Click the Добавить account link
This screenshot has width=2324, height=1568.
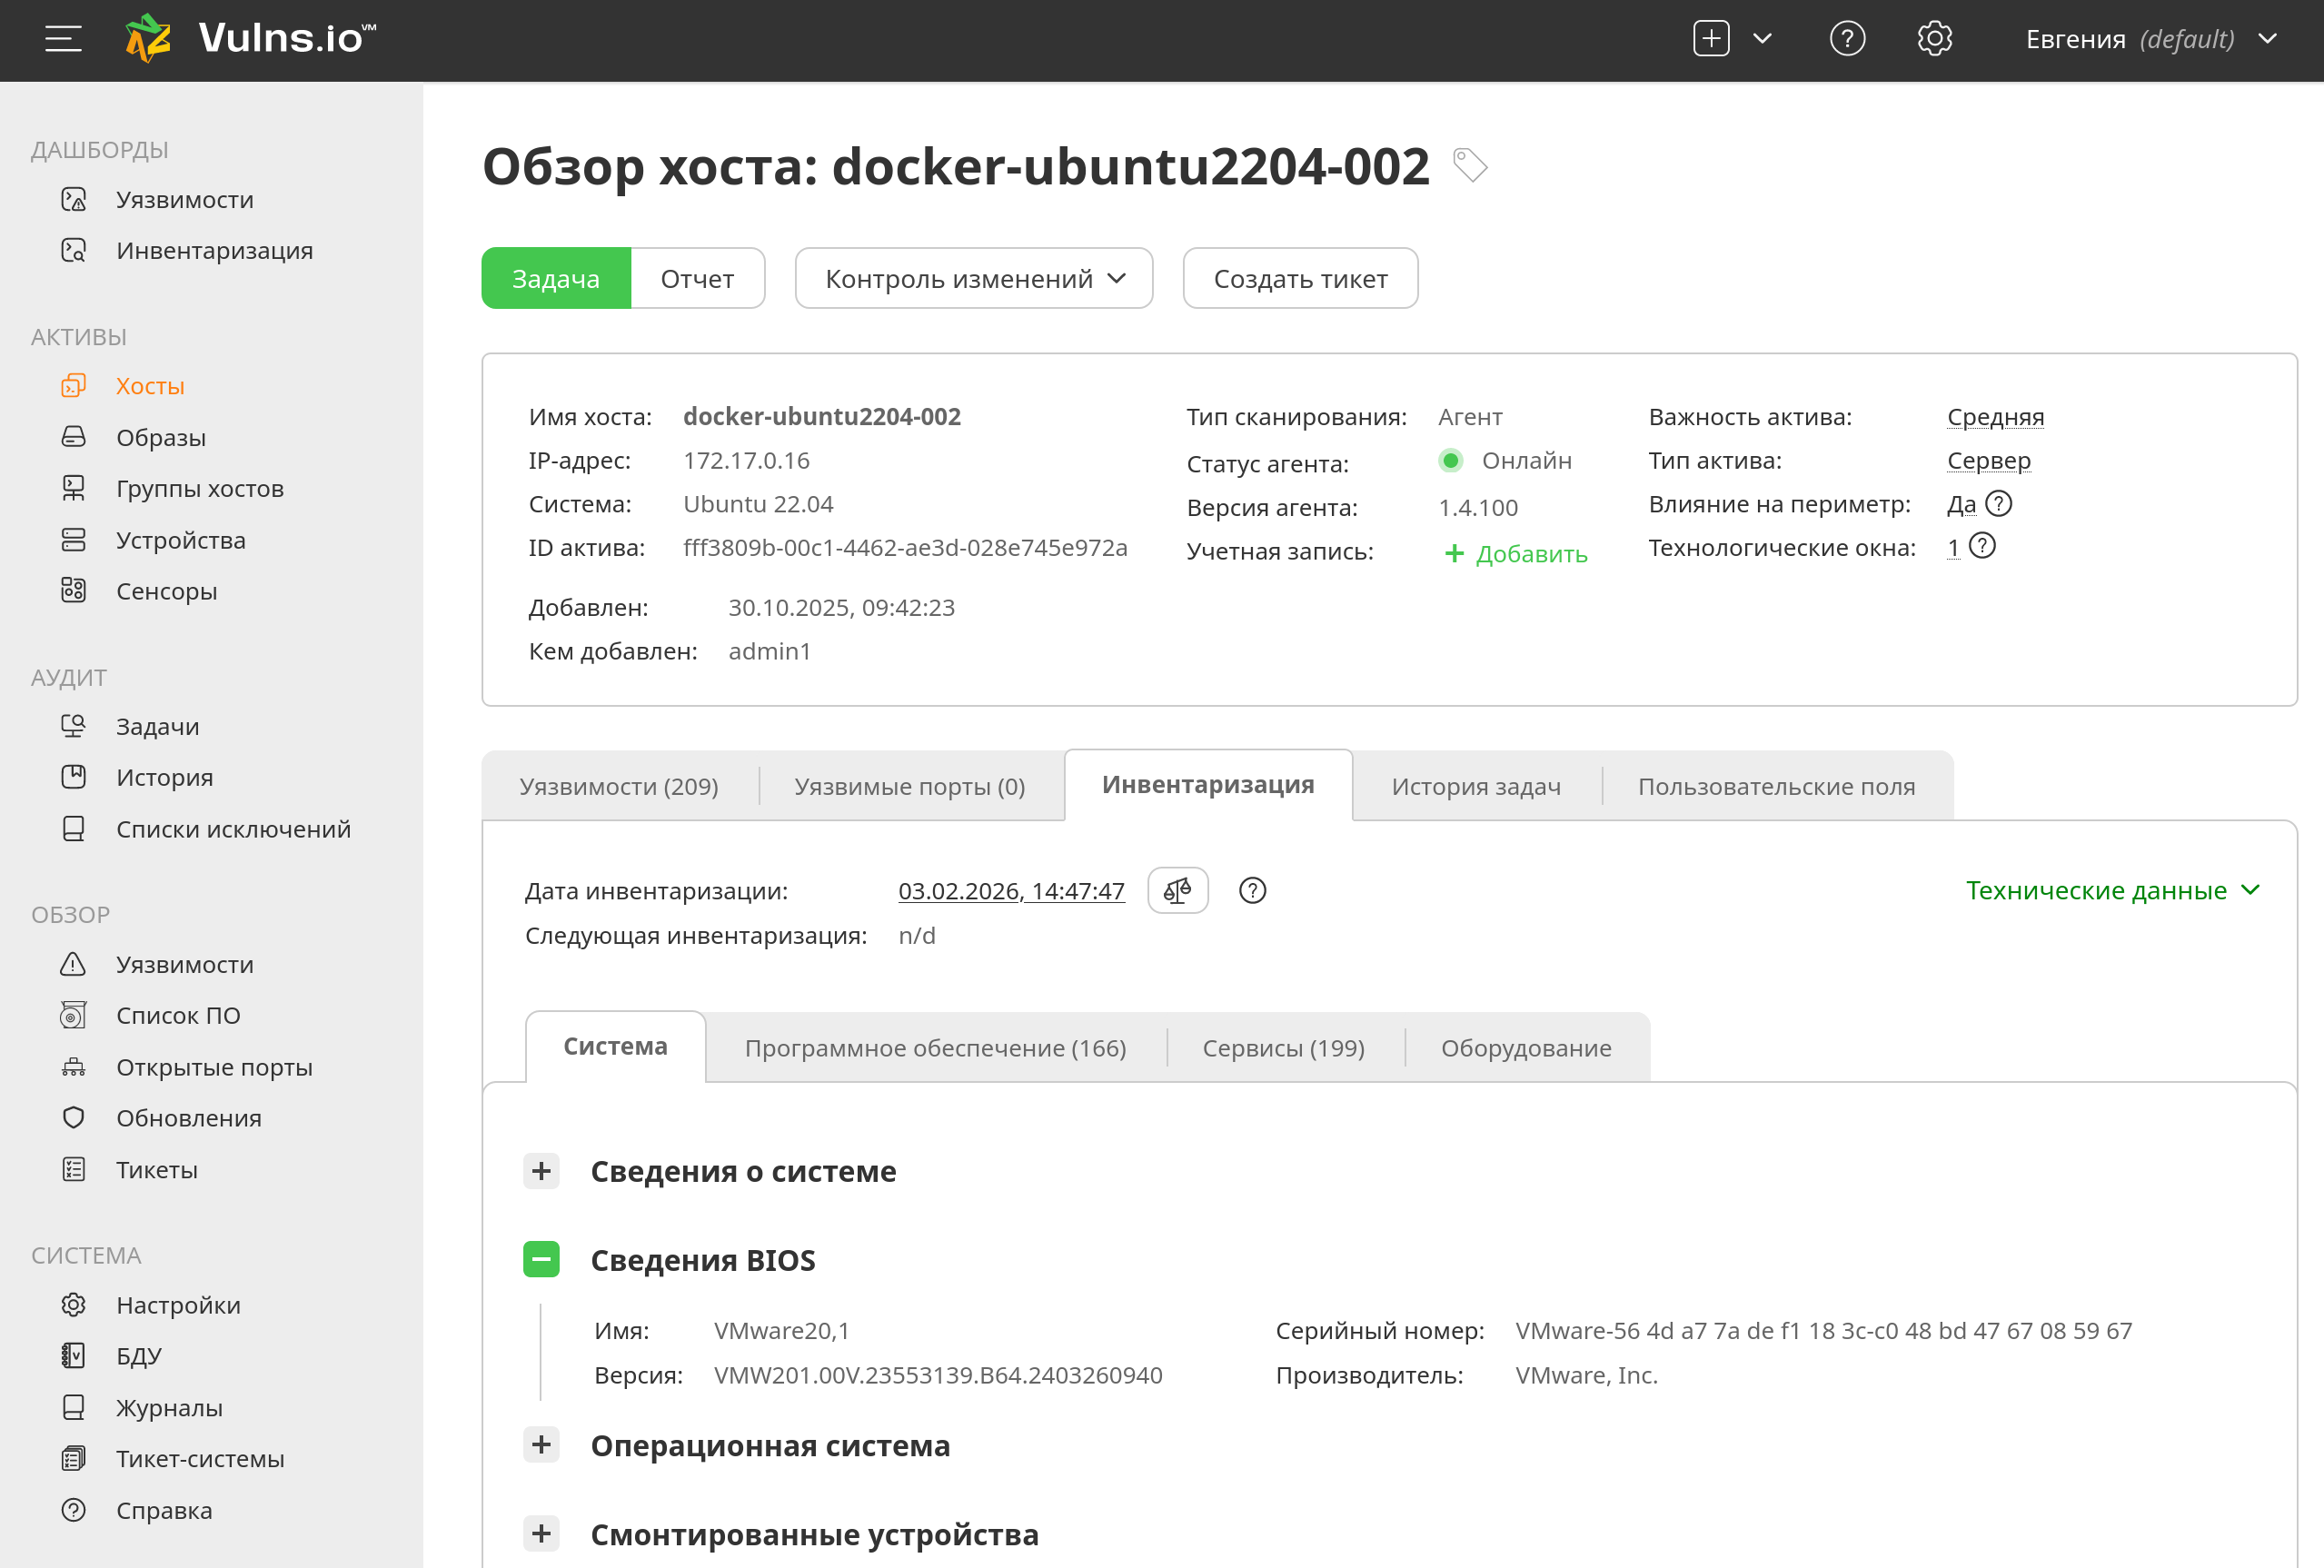pyautogui.click(x=1516, y=554)
